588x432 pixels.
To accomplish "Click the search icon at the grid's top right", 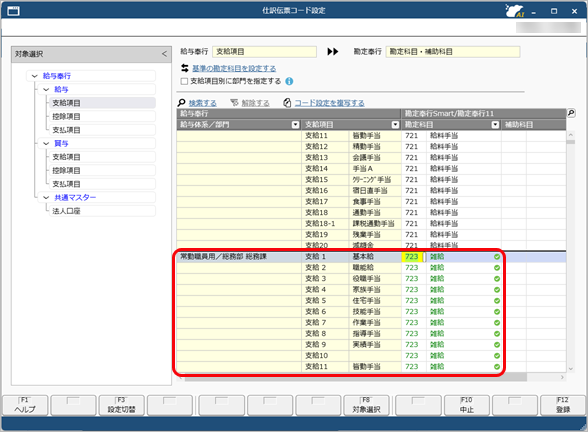I will (571, 112).
